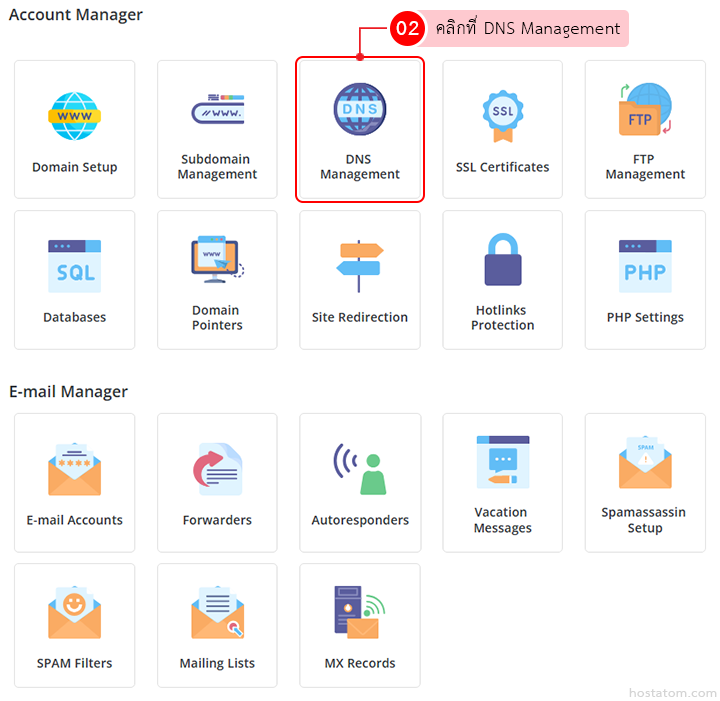Open Mailing Lists icon
Screen dimensions: 720x701
217,612
